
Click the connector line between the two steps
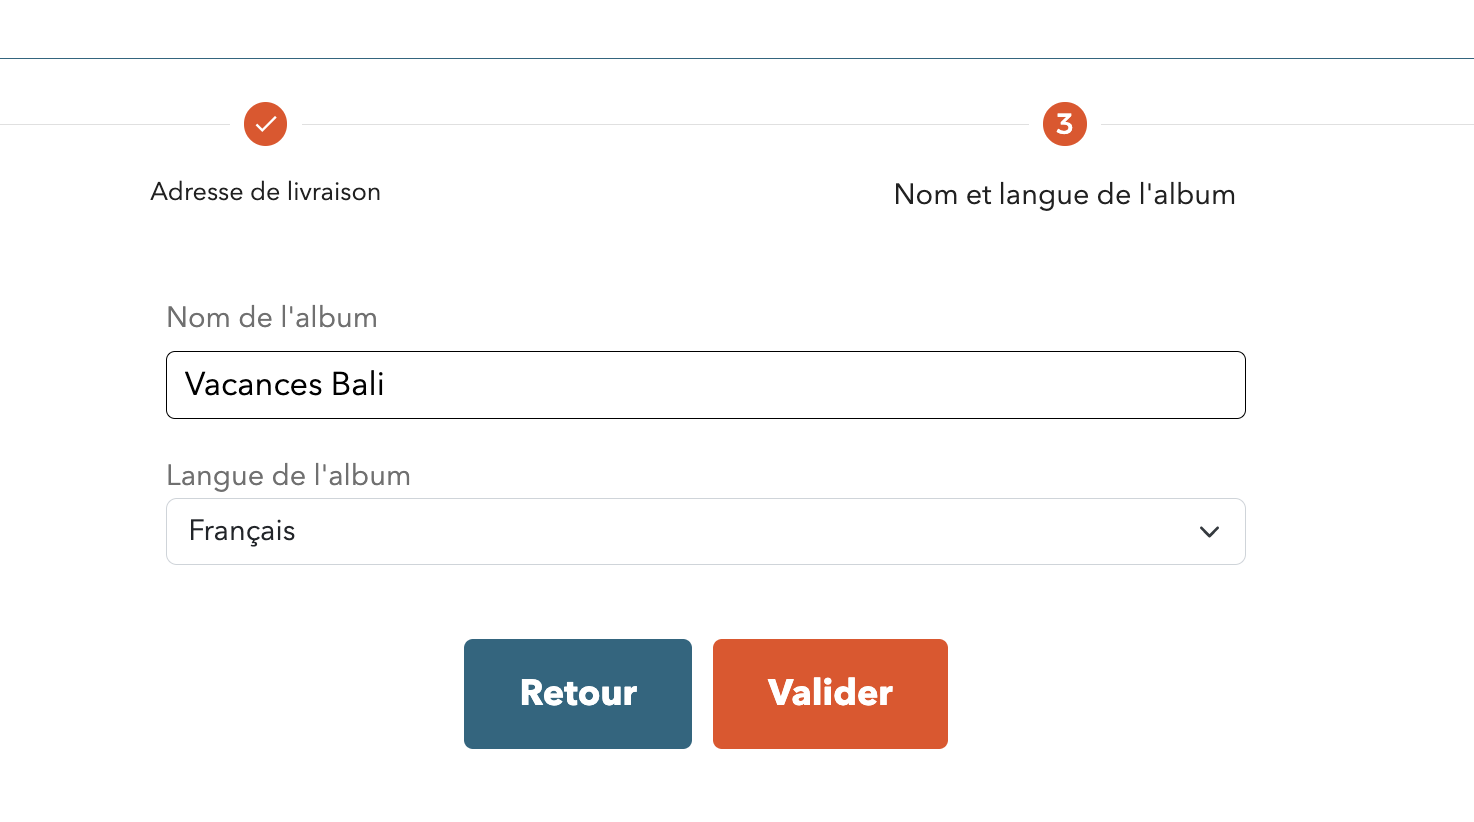coord(665,125)
